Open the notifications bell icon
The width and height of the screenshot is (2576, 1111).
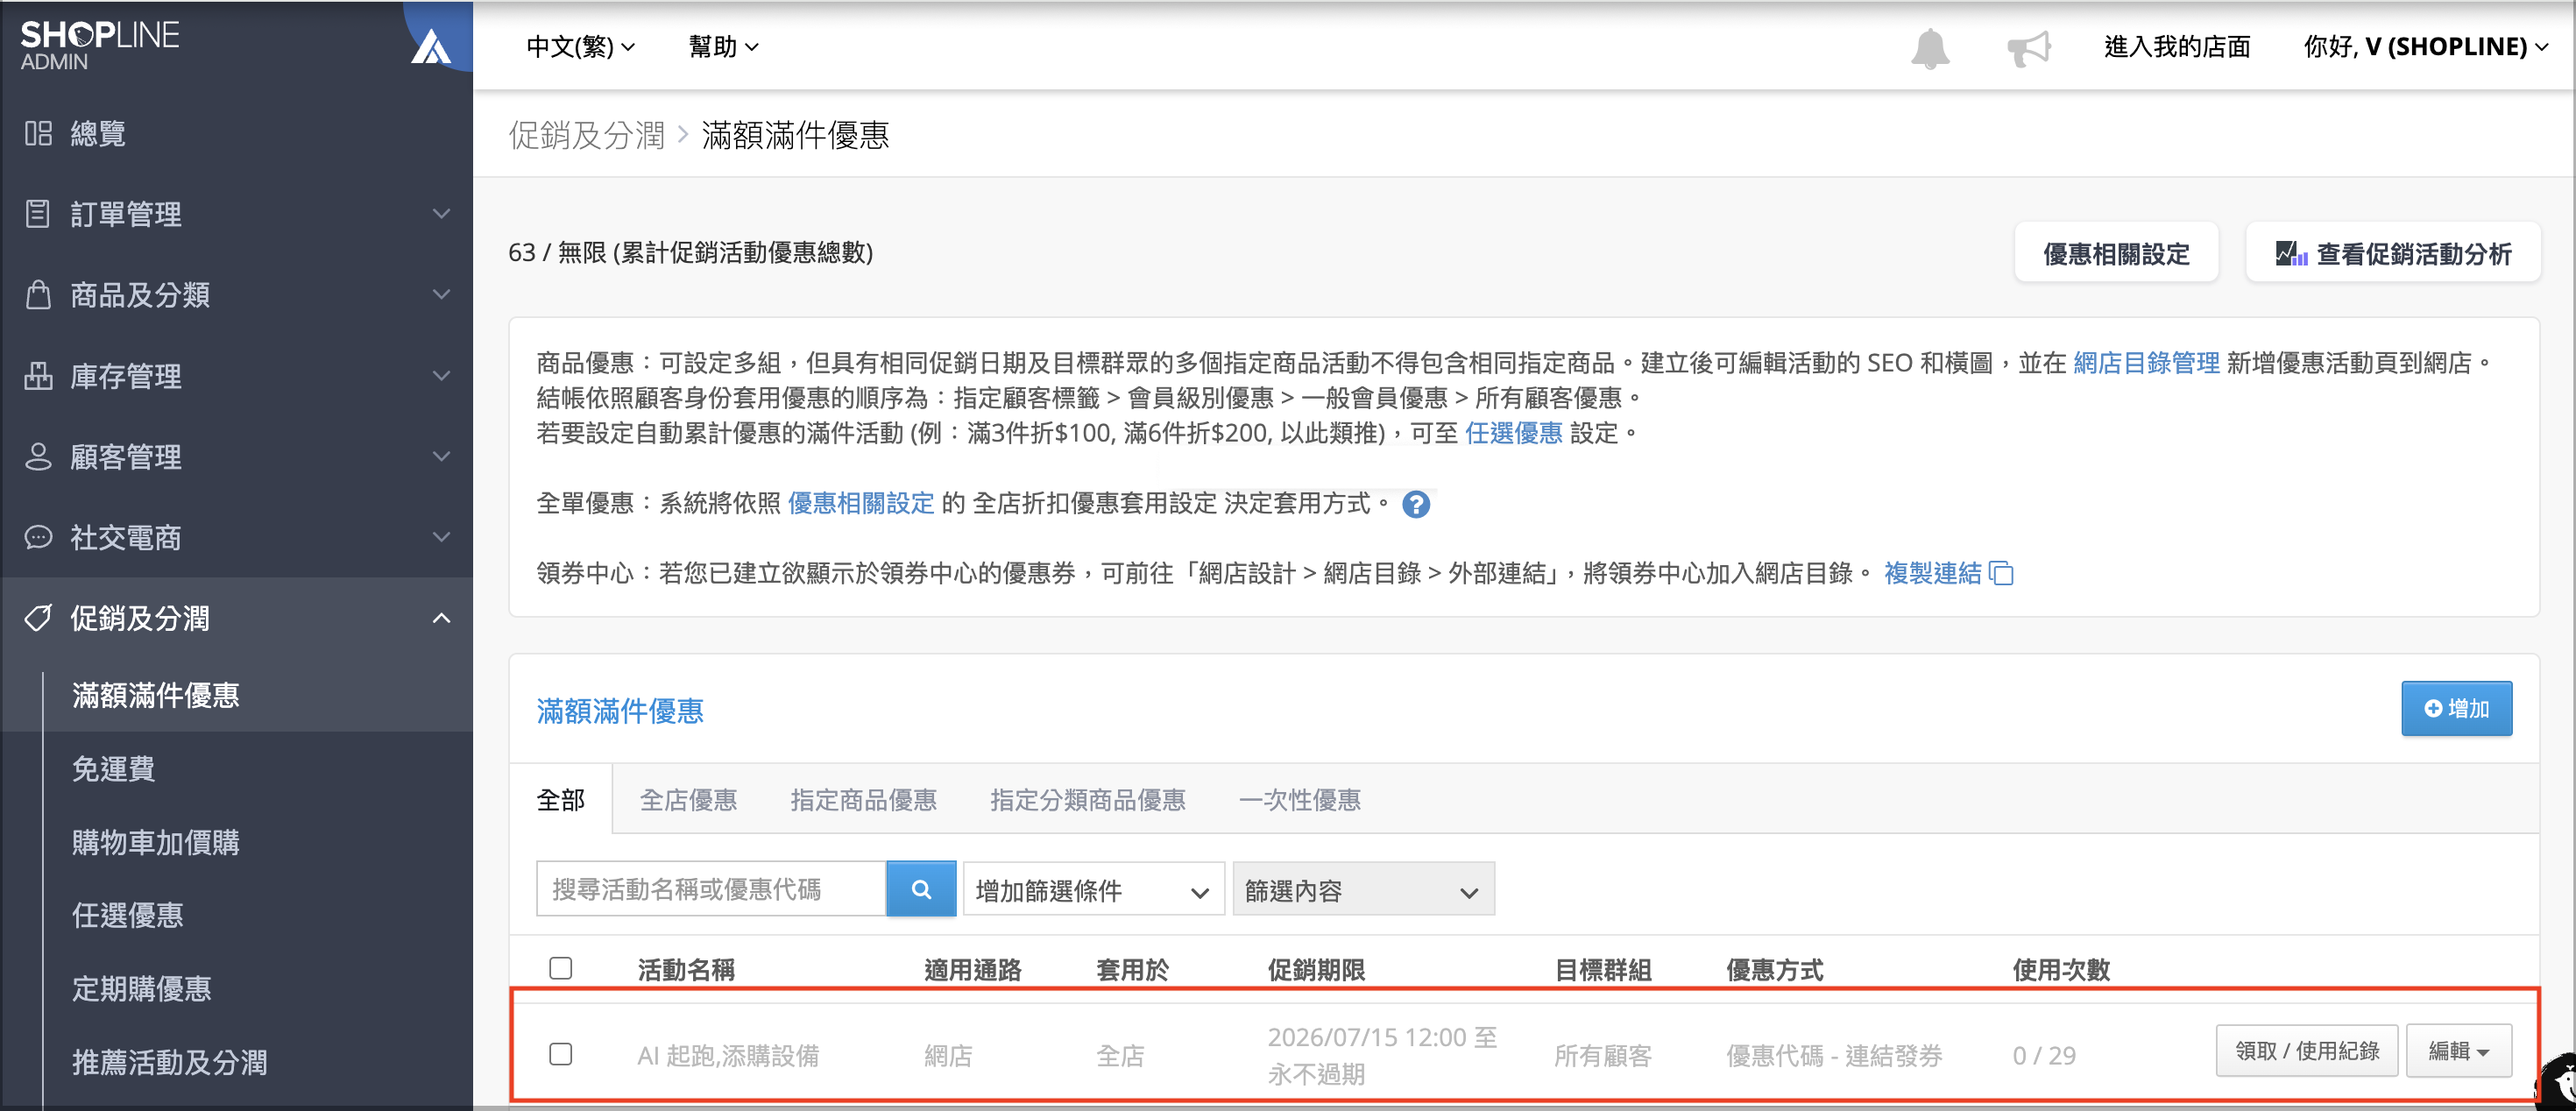(1929, 47)
